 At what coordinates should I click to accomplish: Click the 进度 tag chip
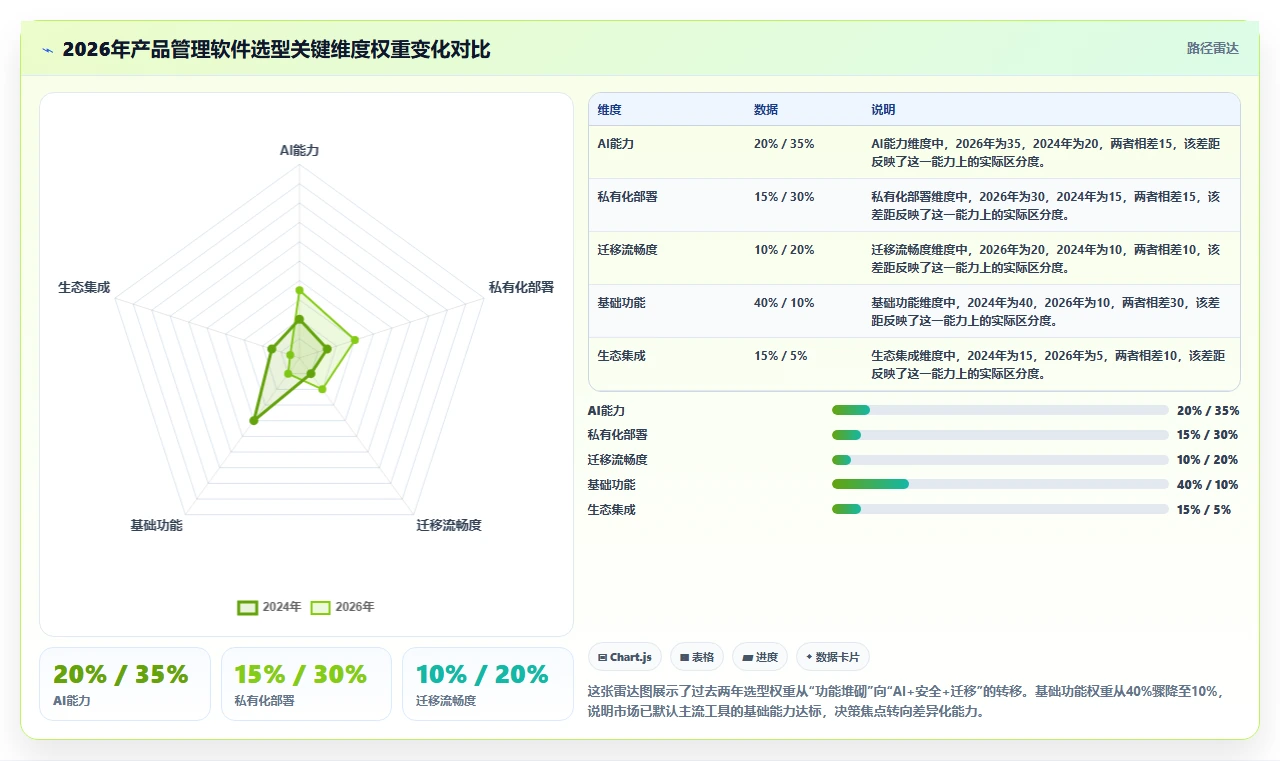(x=760, y=657)
